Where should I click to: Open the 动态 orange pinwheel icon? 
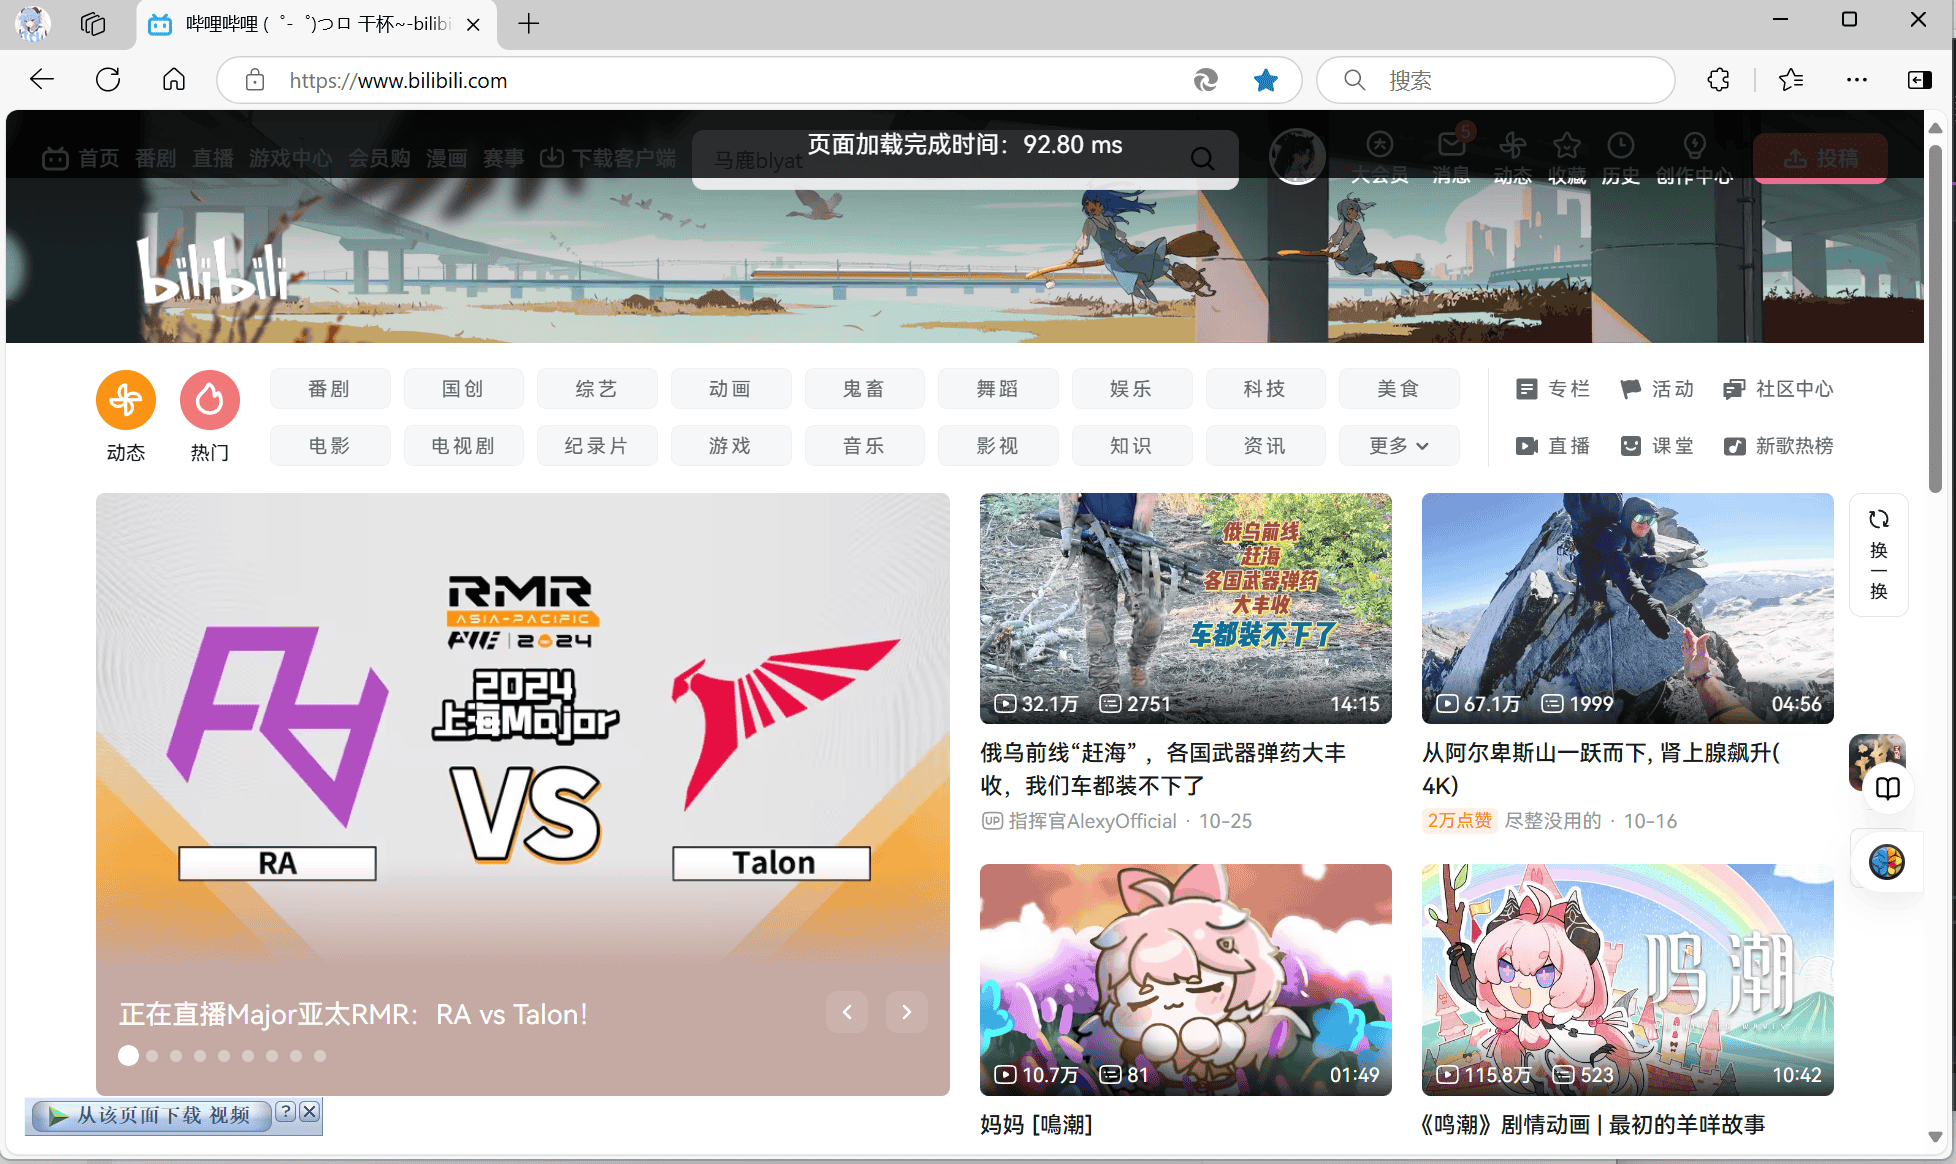[x=126, y=400]
